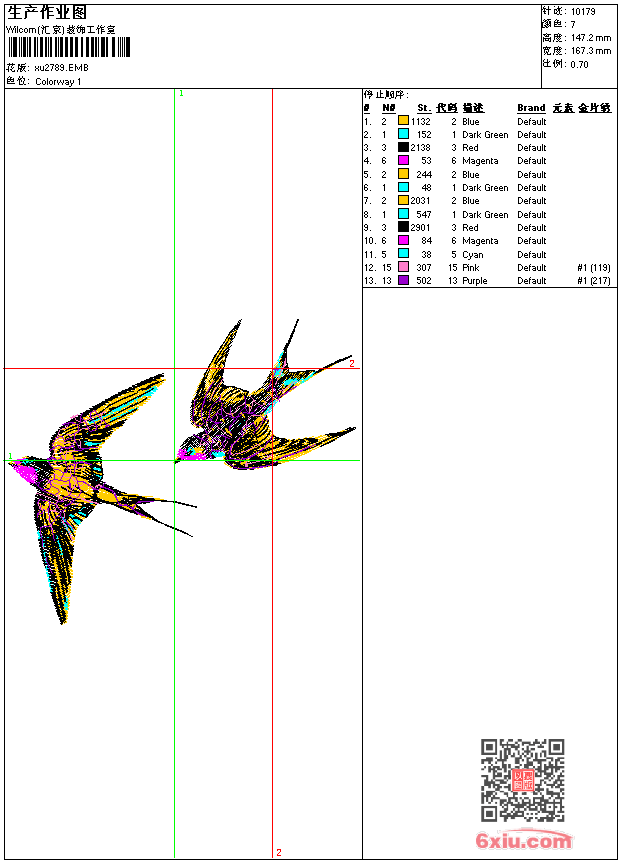
Task: Click the orange swatch in stop row 7
Action: point(403,200)
